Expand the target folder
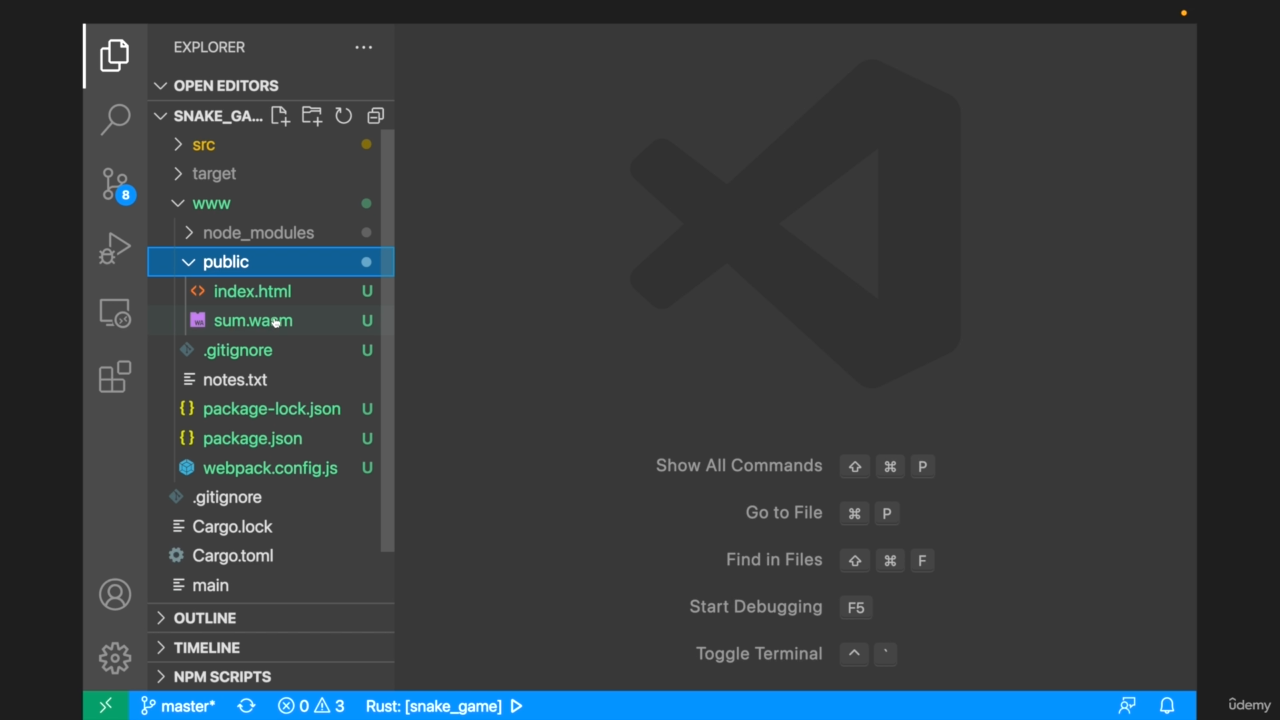This screenshot has height=720, width=1280. (213, 174)
